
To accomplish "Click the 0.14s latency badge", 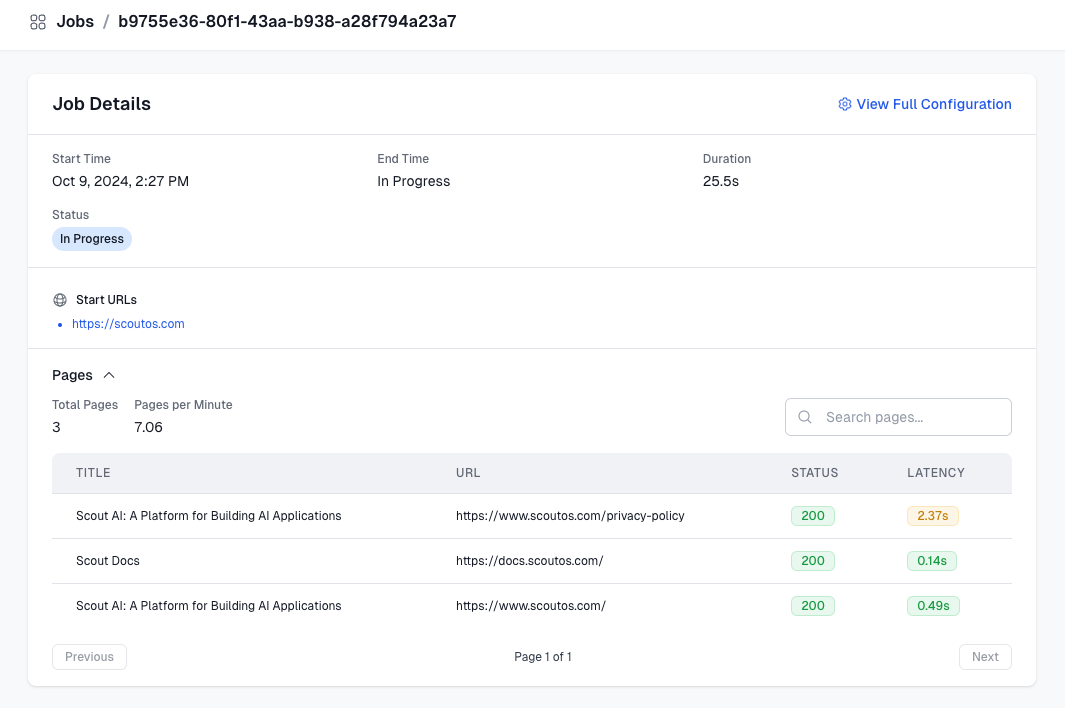I will tap(932, 561).
